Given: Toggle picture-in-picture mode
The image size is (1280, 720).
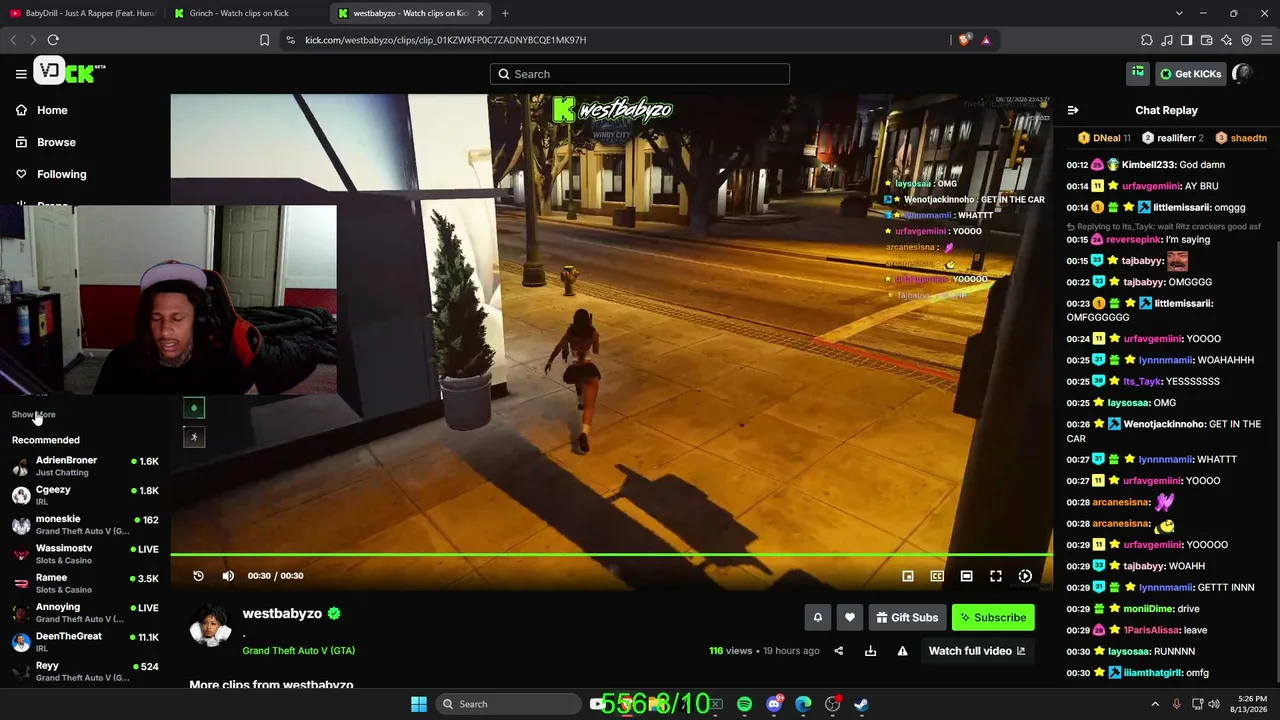Looking at the screenshot, I should (x=908, y=576).
